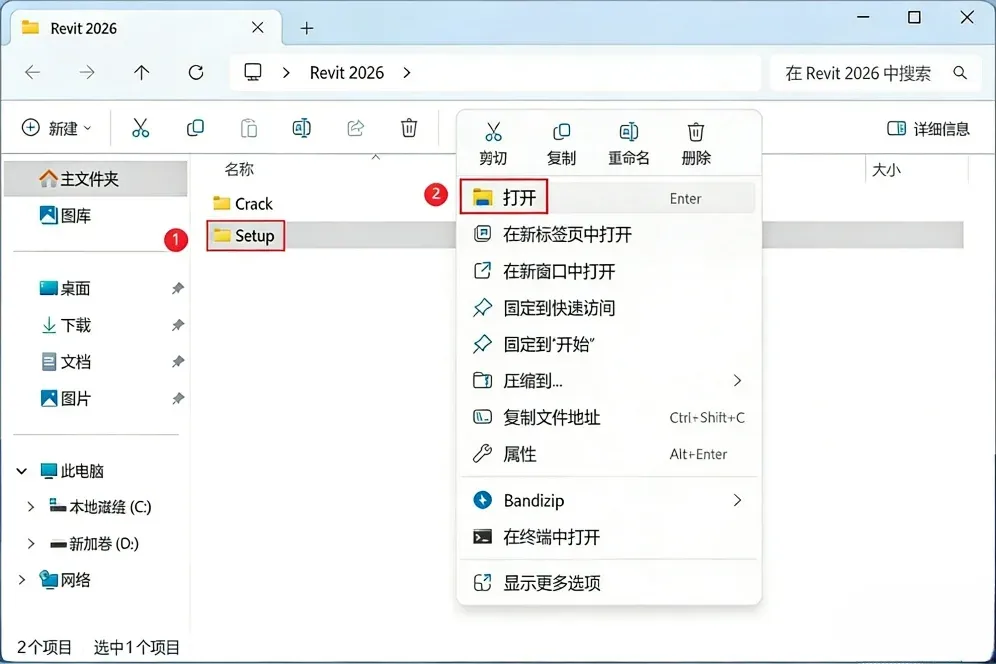Click the chevron after Revit 2026 breadcrumb
Viewport: 996px width, 664px height.
407,72
